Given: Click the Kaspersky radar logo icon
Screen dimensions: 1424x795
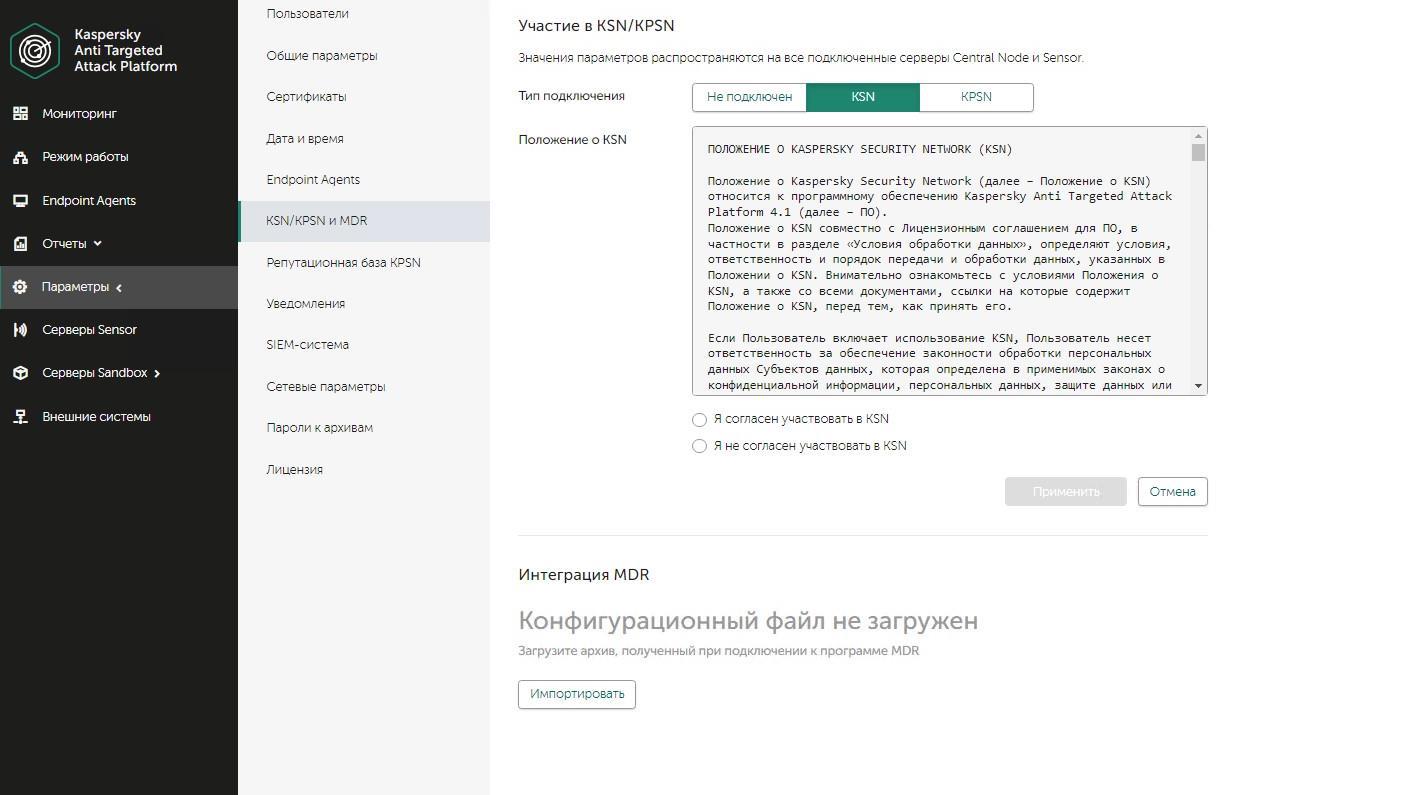Looking at the screenshot, I should 35,50.
